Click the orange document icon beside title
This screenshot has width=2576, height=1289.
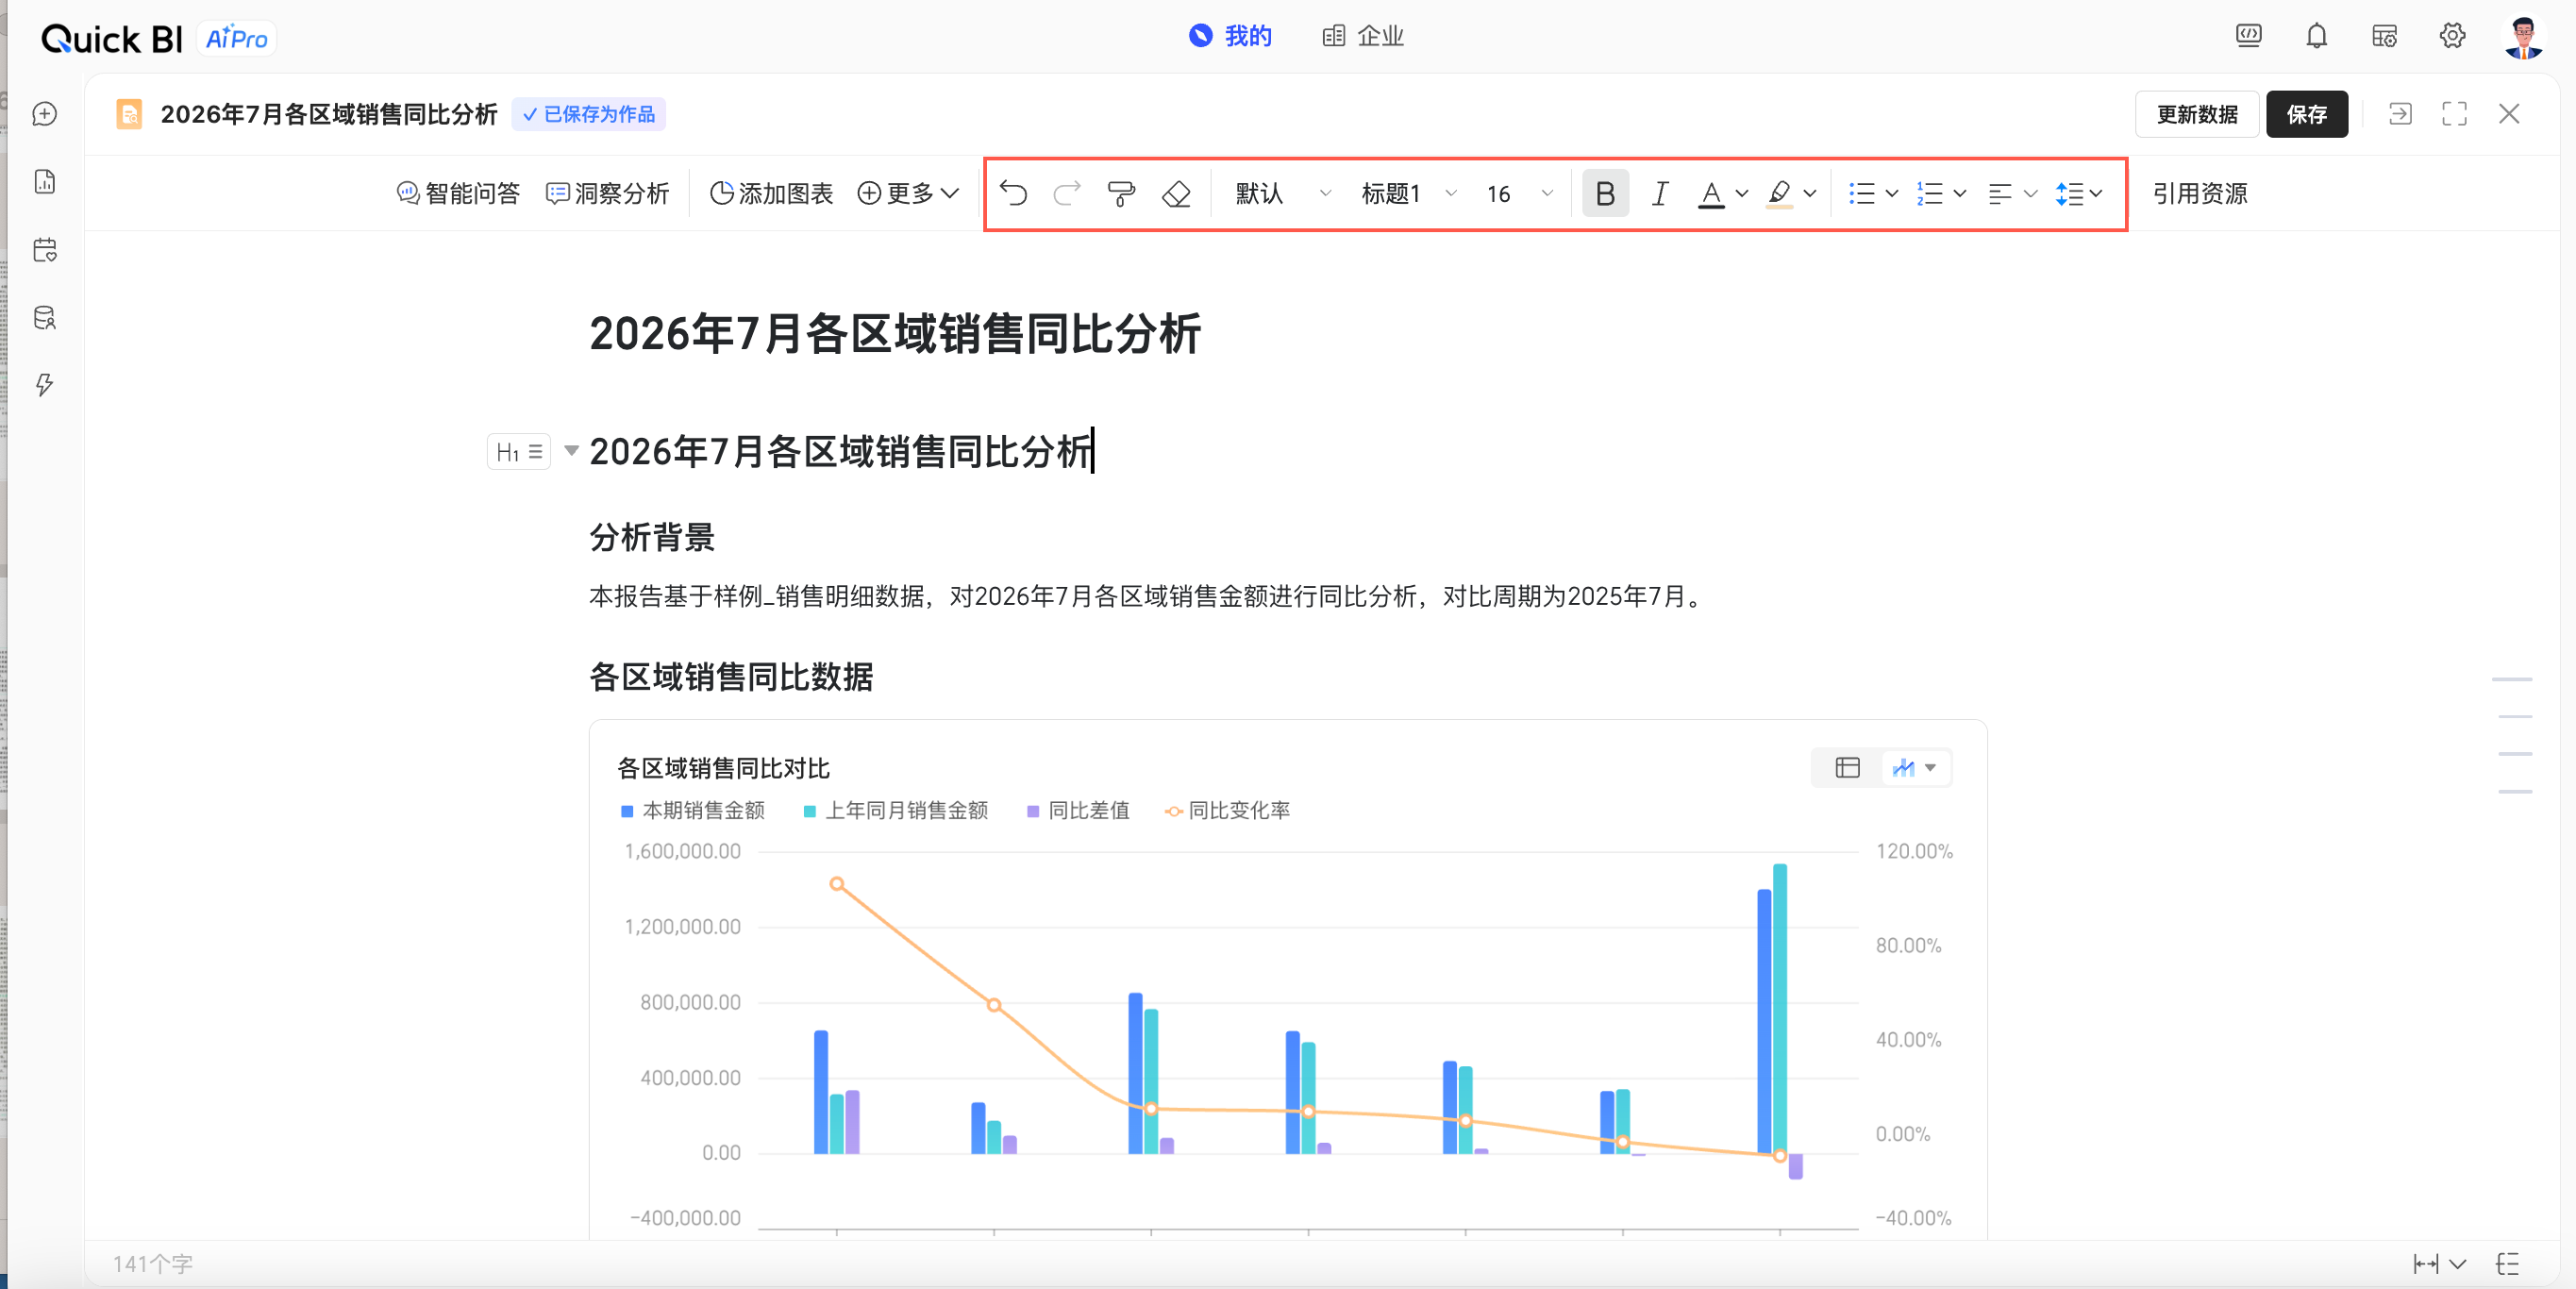tap(129, 114)
